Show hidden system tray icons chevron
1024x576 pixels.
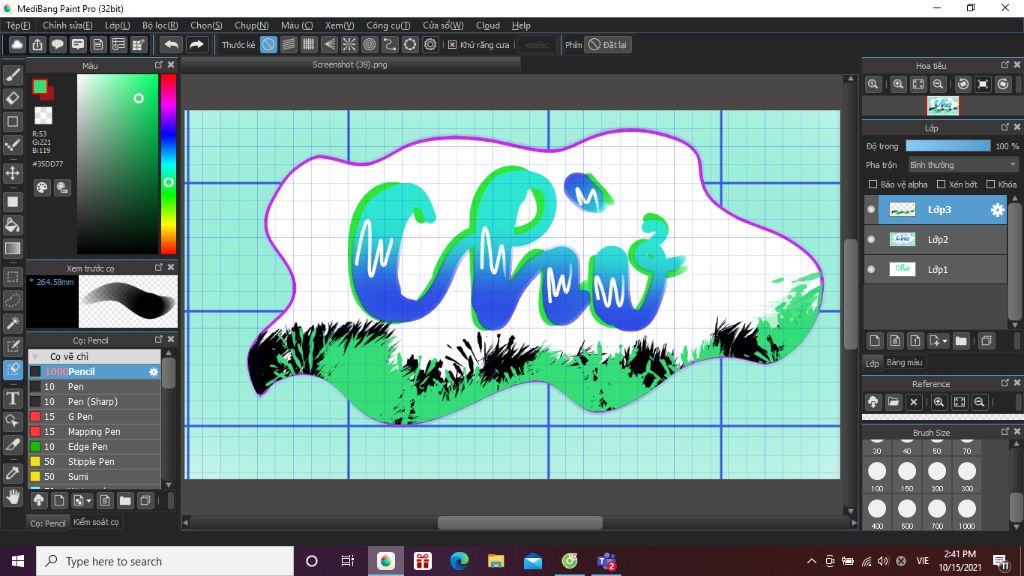click(811, 561)
